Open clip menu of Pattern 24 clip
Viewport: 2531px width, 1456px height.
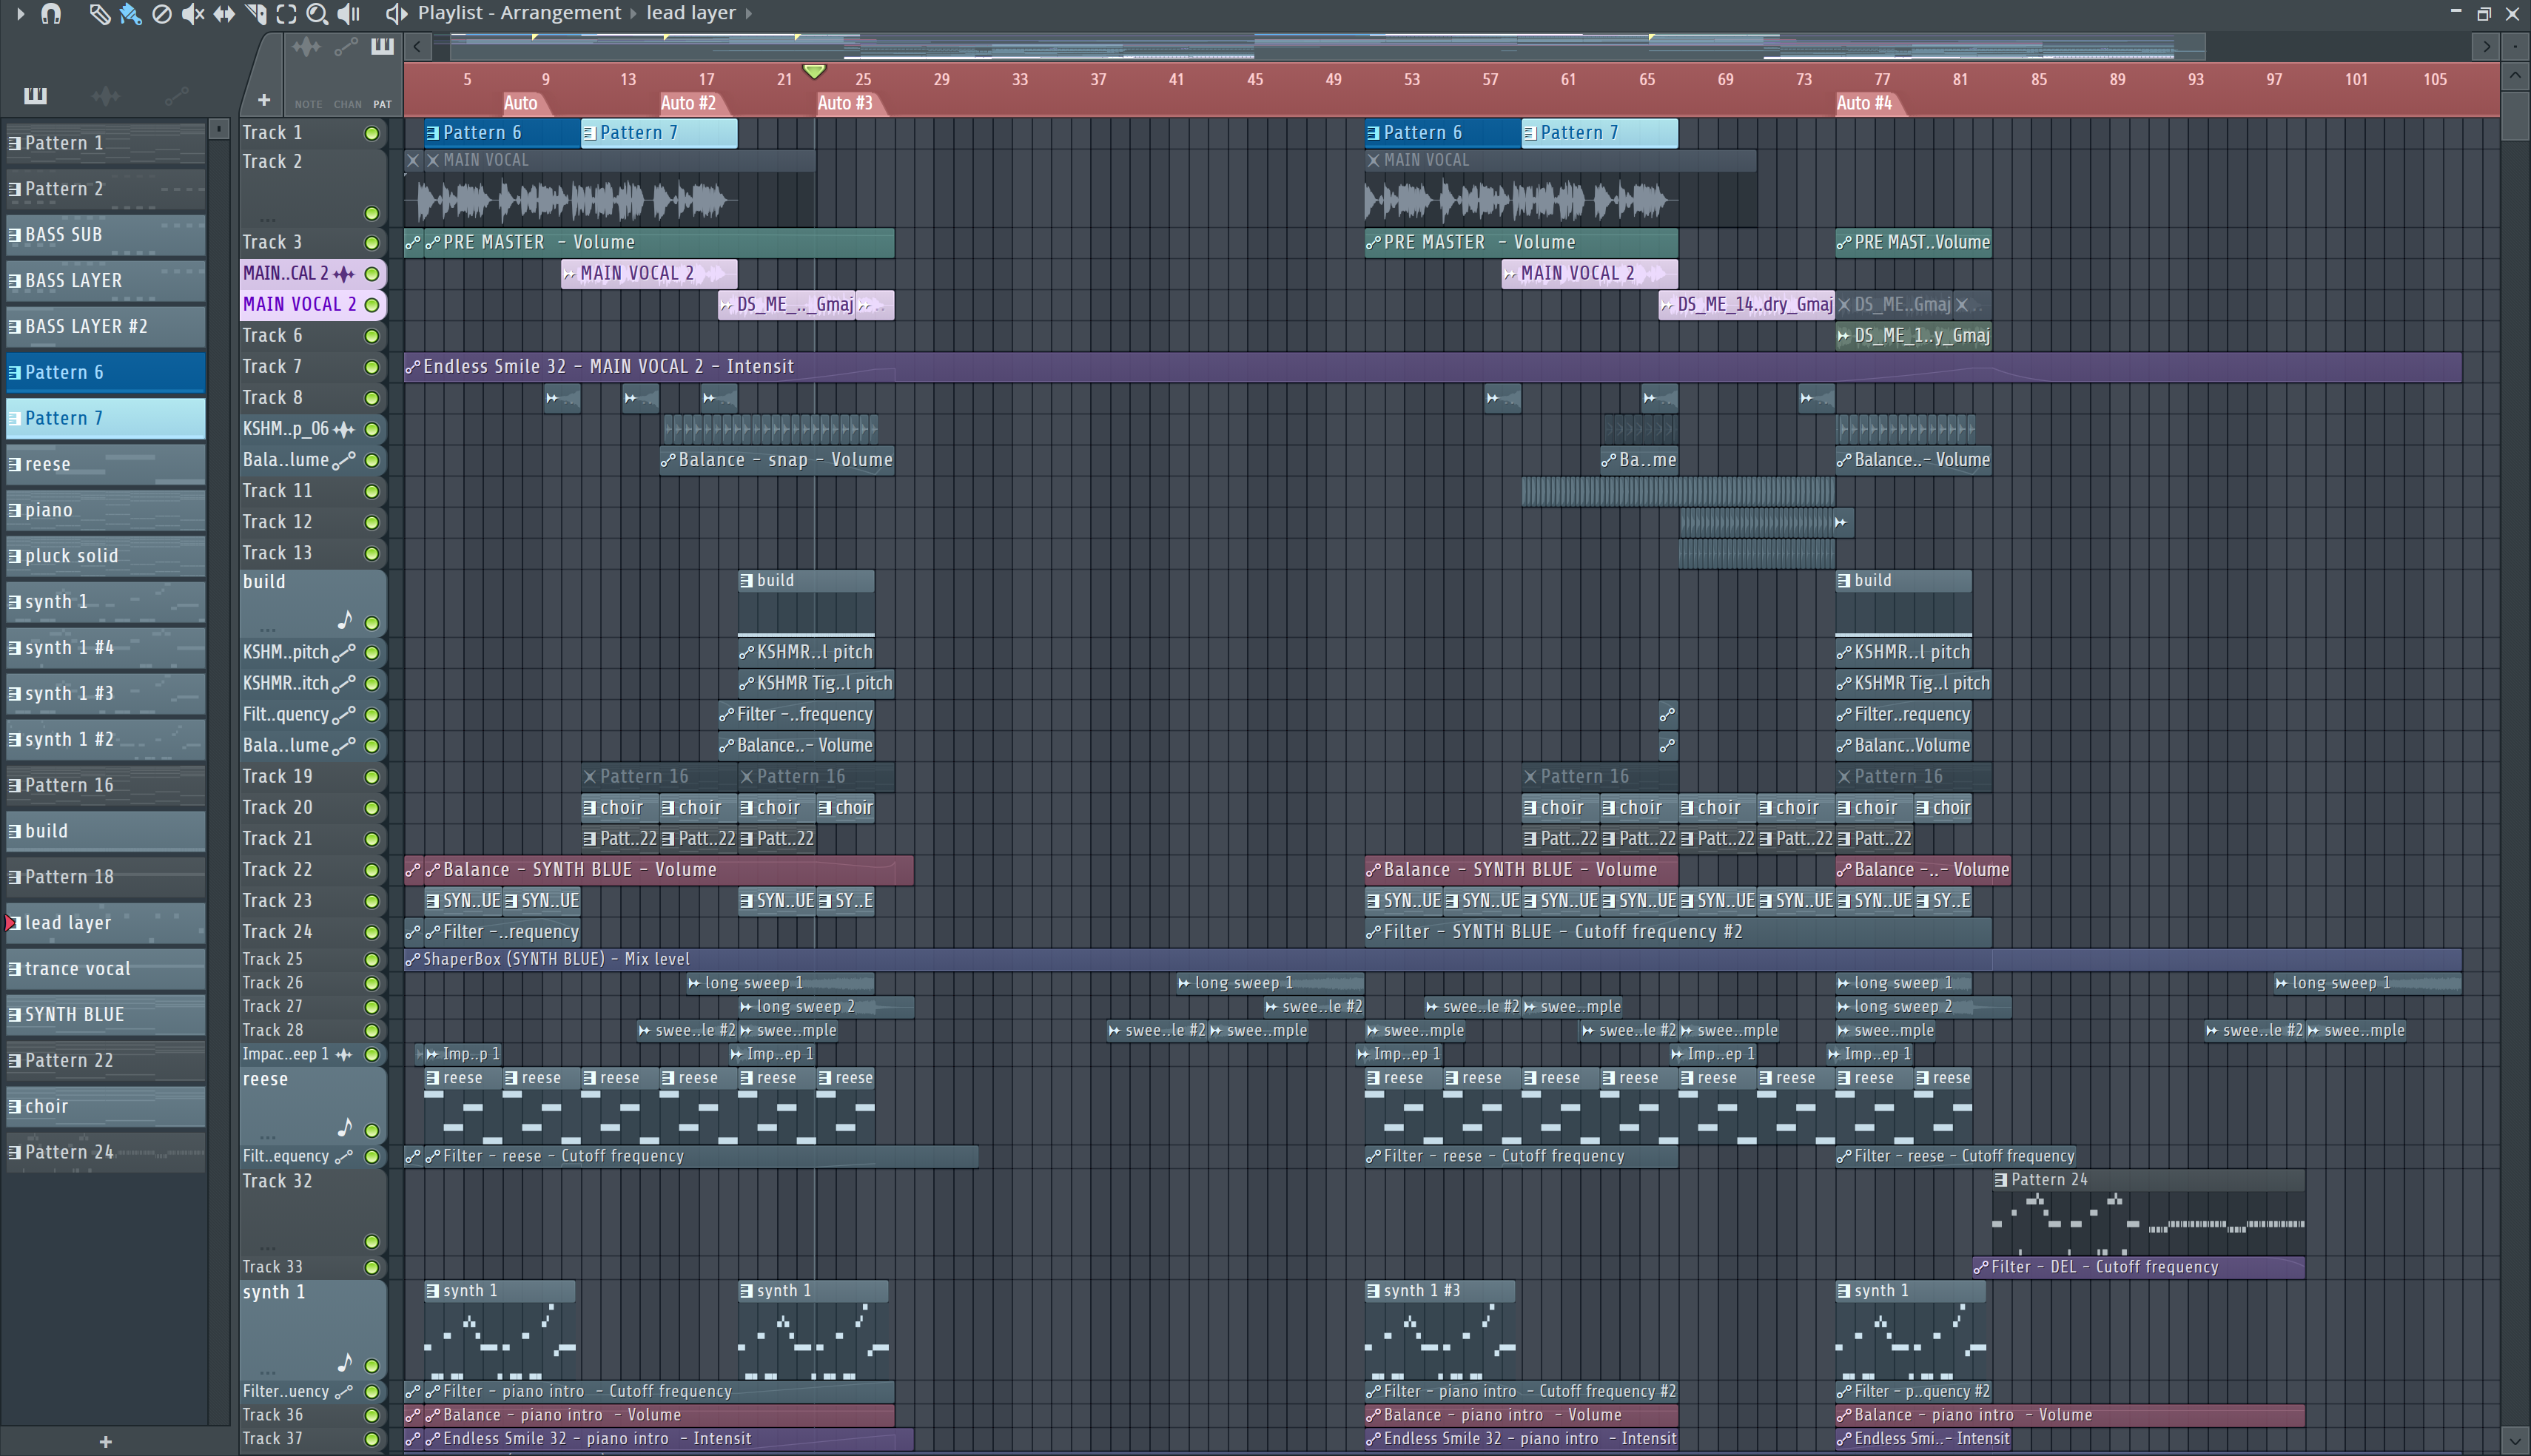point(2000,1180)
